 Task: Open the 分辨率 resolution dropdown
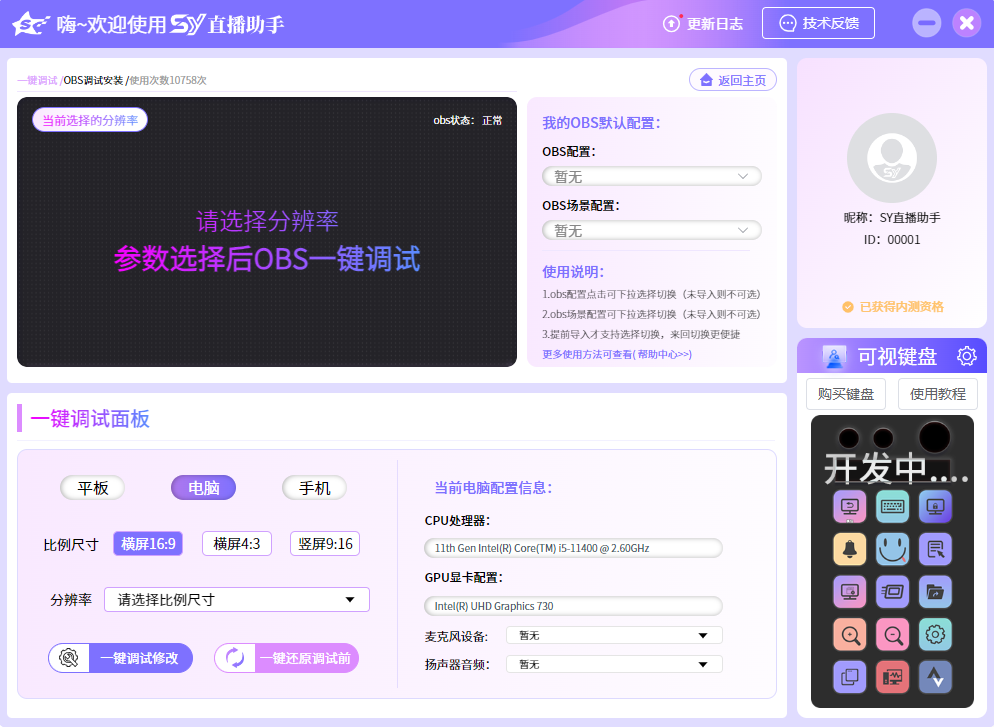pyautogui.click(x=236, y=598)
